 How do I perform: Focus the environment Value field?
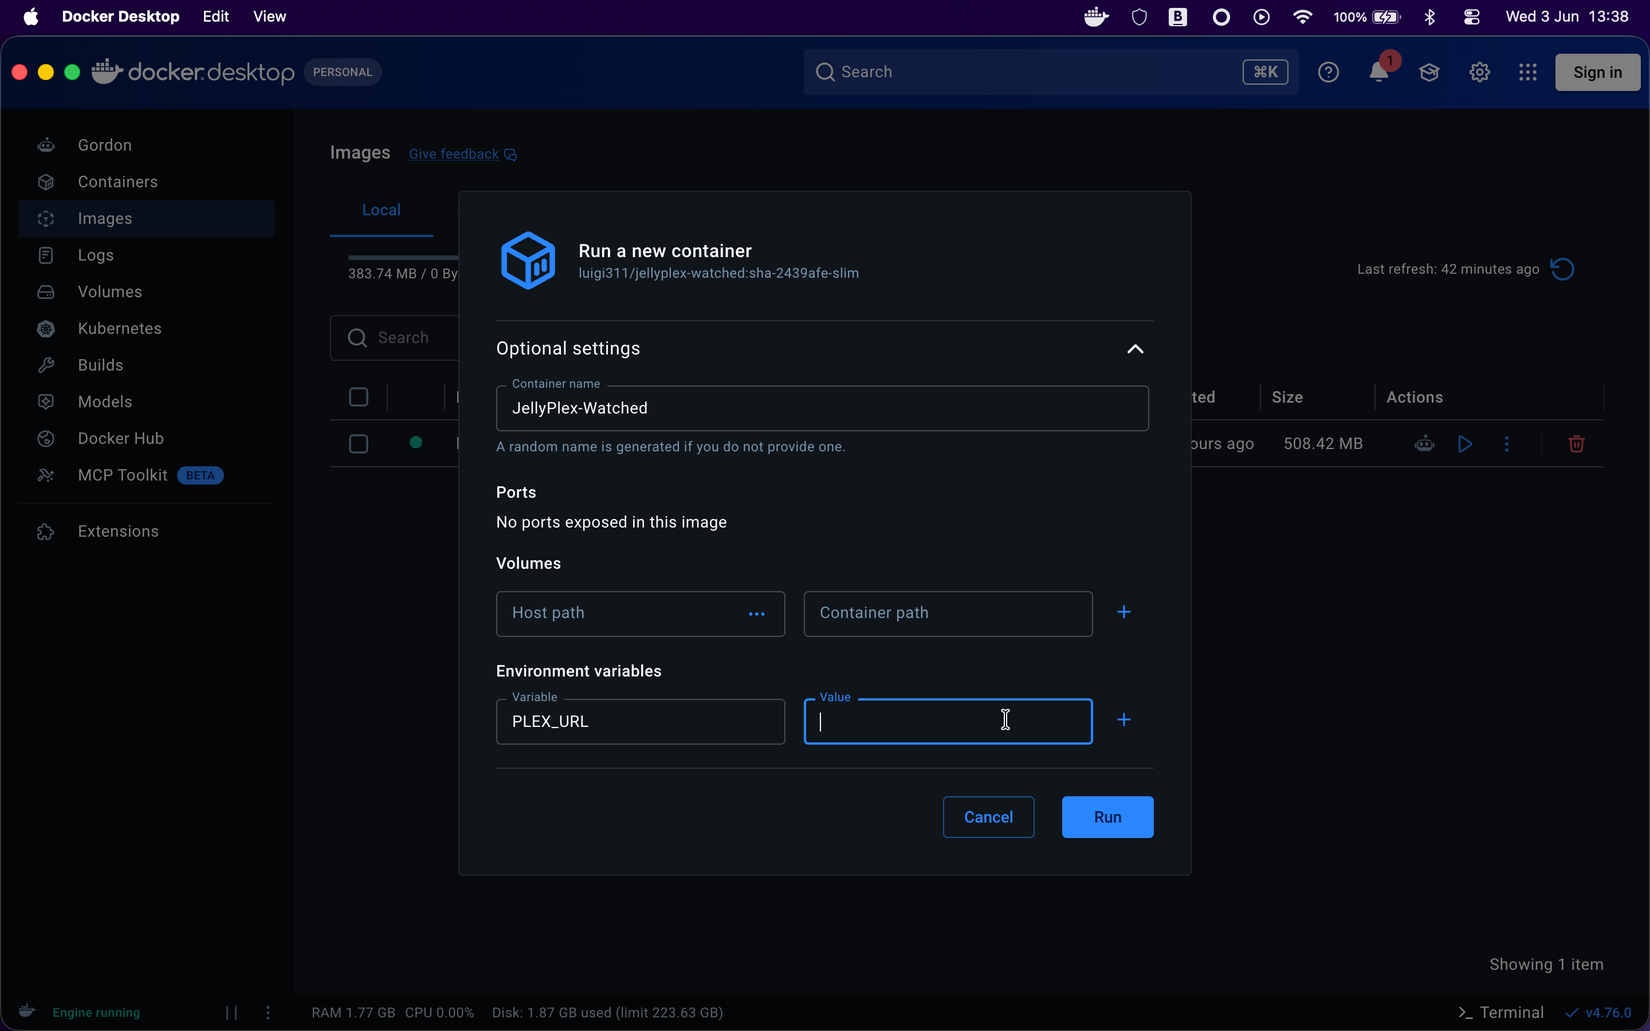point(948,721)
